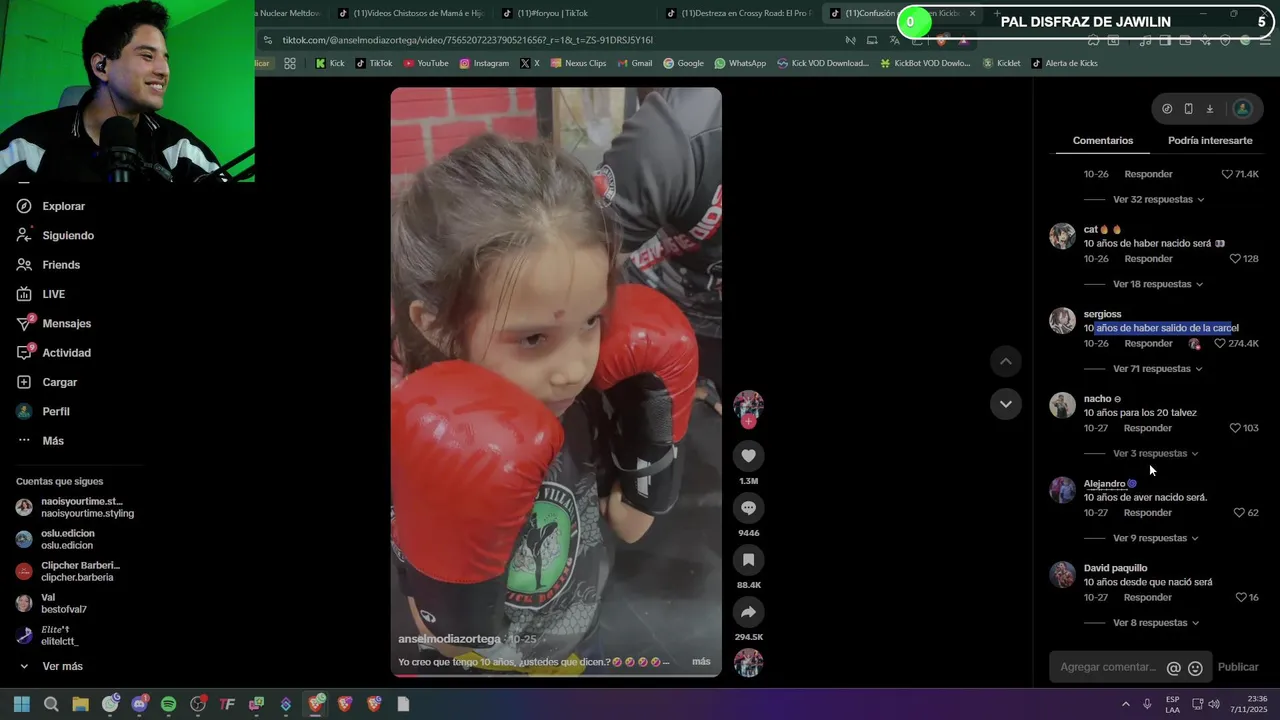Like nacho's comment with 103 likes
The image size is (1280, 720).
[x=1236, y=428]
